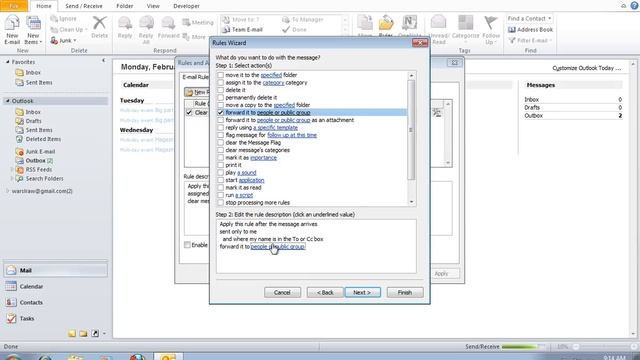The height and width of the screenshot is (360, 640).
Task: Click the Forward ribbon icon
Action: (x=168, y=27)
